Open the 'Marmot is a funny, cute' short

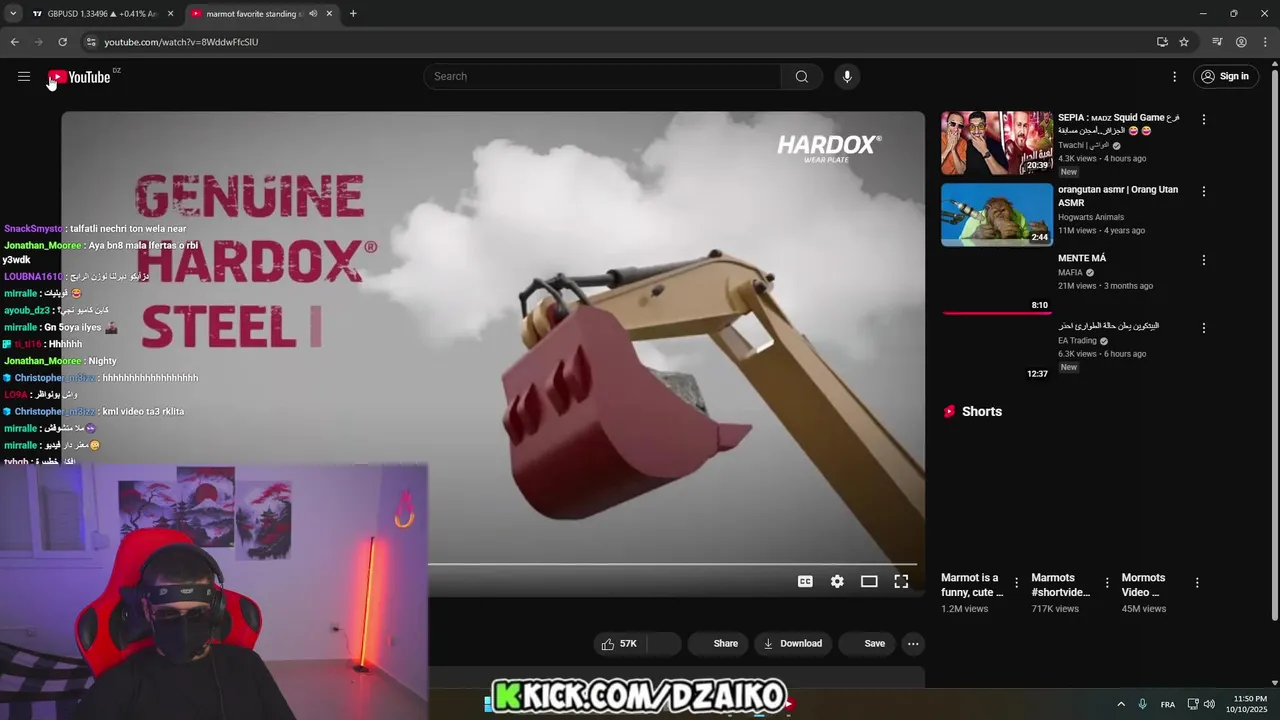point(972,585)
